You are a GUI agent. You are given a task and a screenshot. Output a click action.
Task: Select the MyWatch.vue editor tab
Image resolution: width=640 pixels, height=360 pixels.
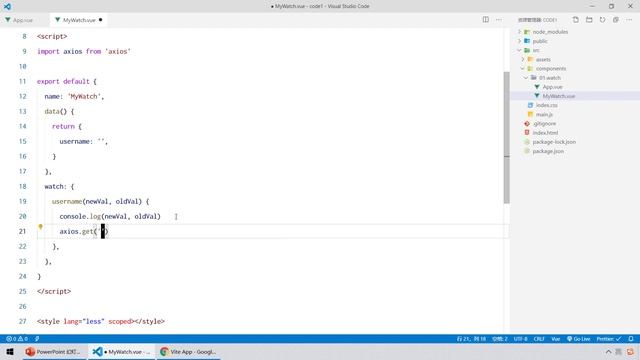pyautogui.click(x=78, y=20)
